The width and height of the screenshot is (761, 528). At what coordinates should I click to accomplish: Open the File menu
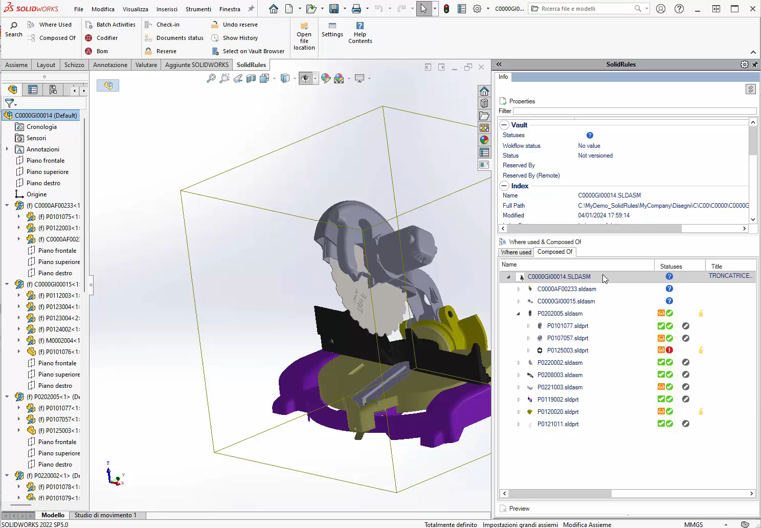pyautogui.click(x=79, y=9)
